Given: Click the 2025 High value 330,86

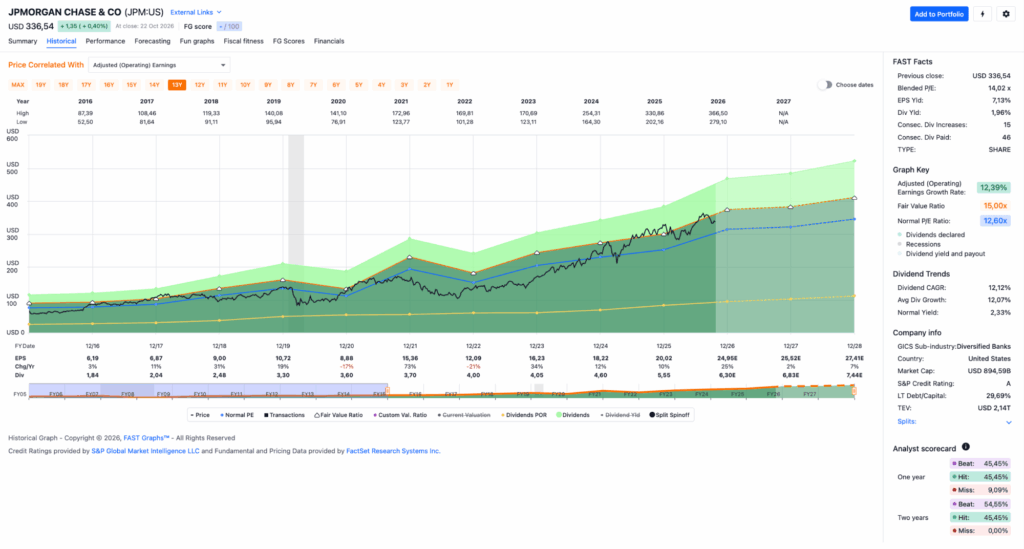Looking at the screenshot, I should pos(654,114).
